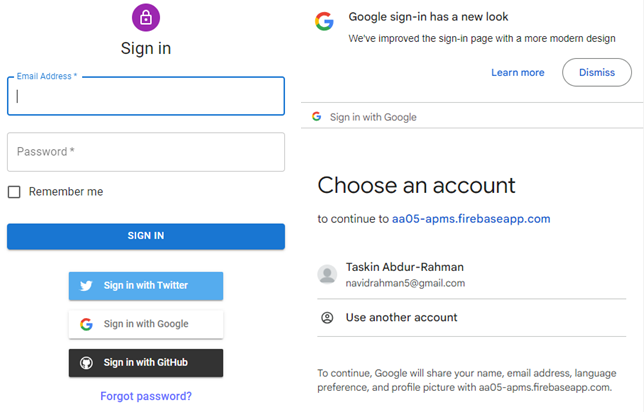Toggle the Remember me checkbox

pos(14,192)
